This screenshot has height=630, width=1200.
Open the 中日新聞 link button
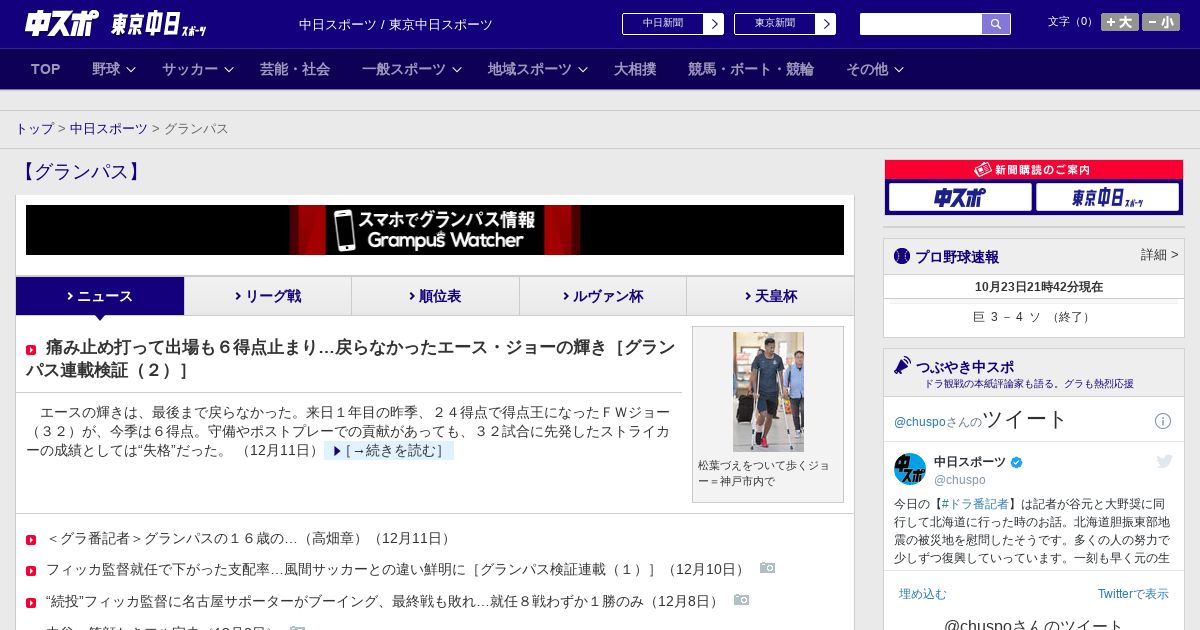[x=673, y=24]
